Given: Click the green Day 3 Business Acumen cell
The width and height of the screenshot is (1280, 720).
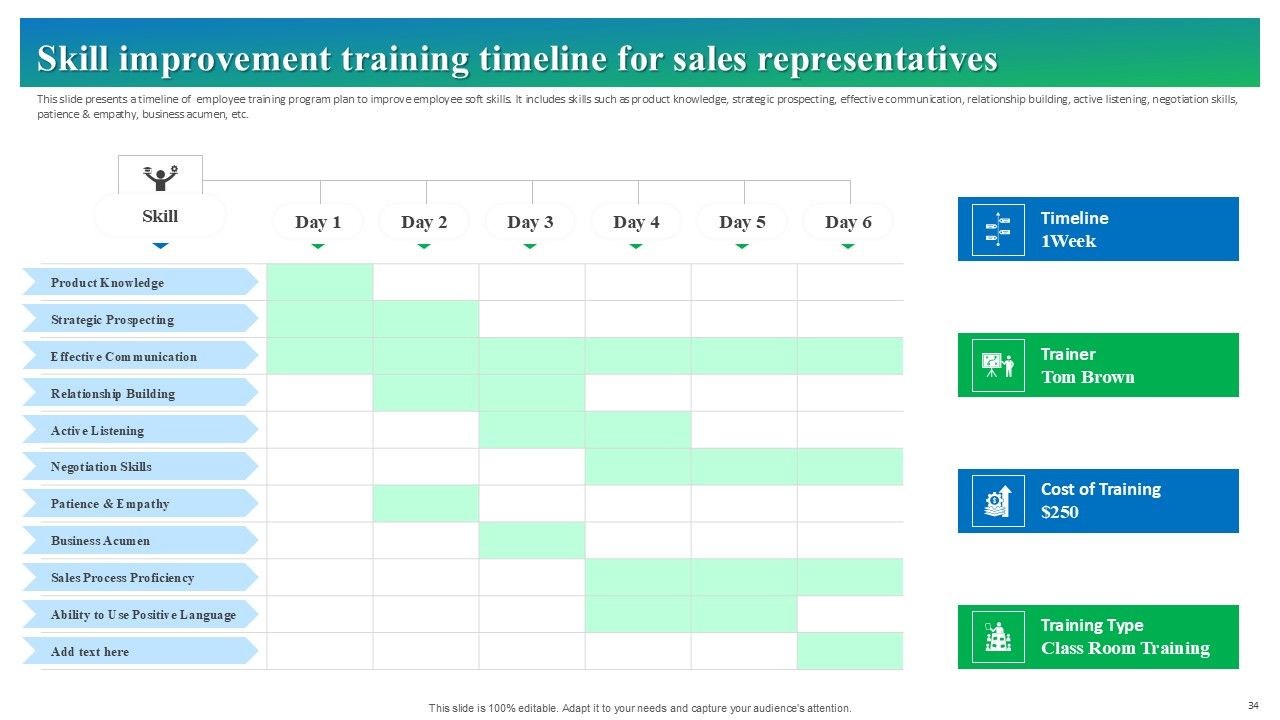Looking at the screenshot, I should click(532, 540).
